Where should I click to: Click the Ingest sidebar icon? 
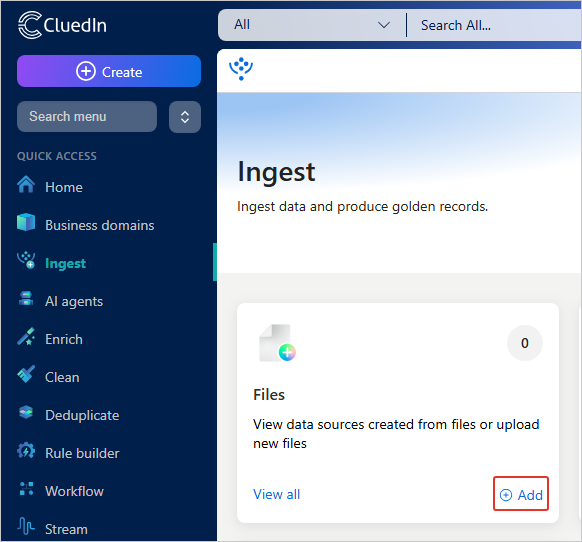click(x=26, y=260)
